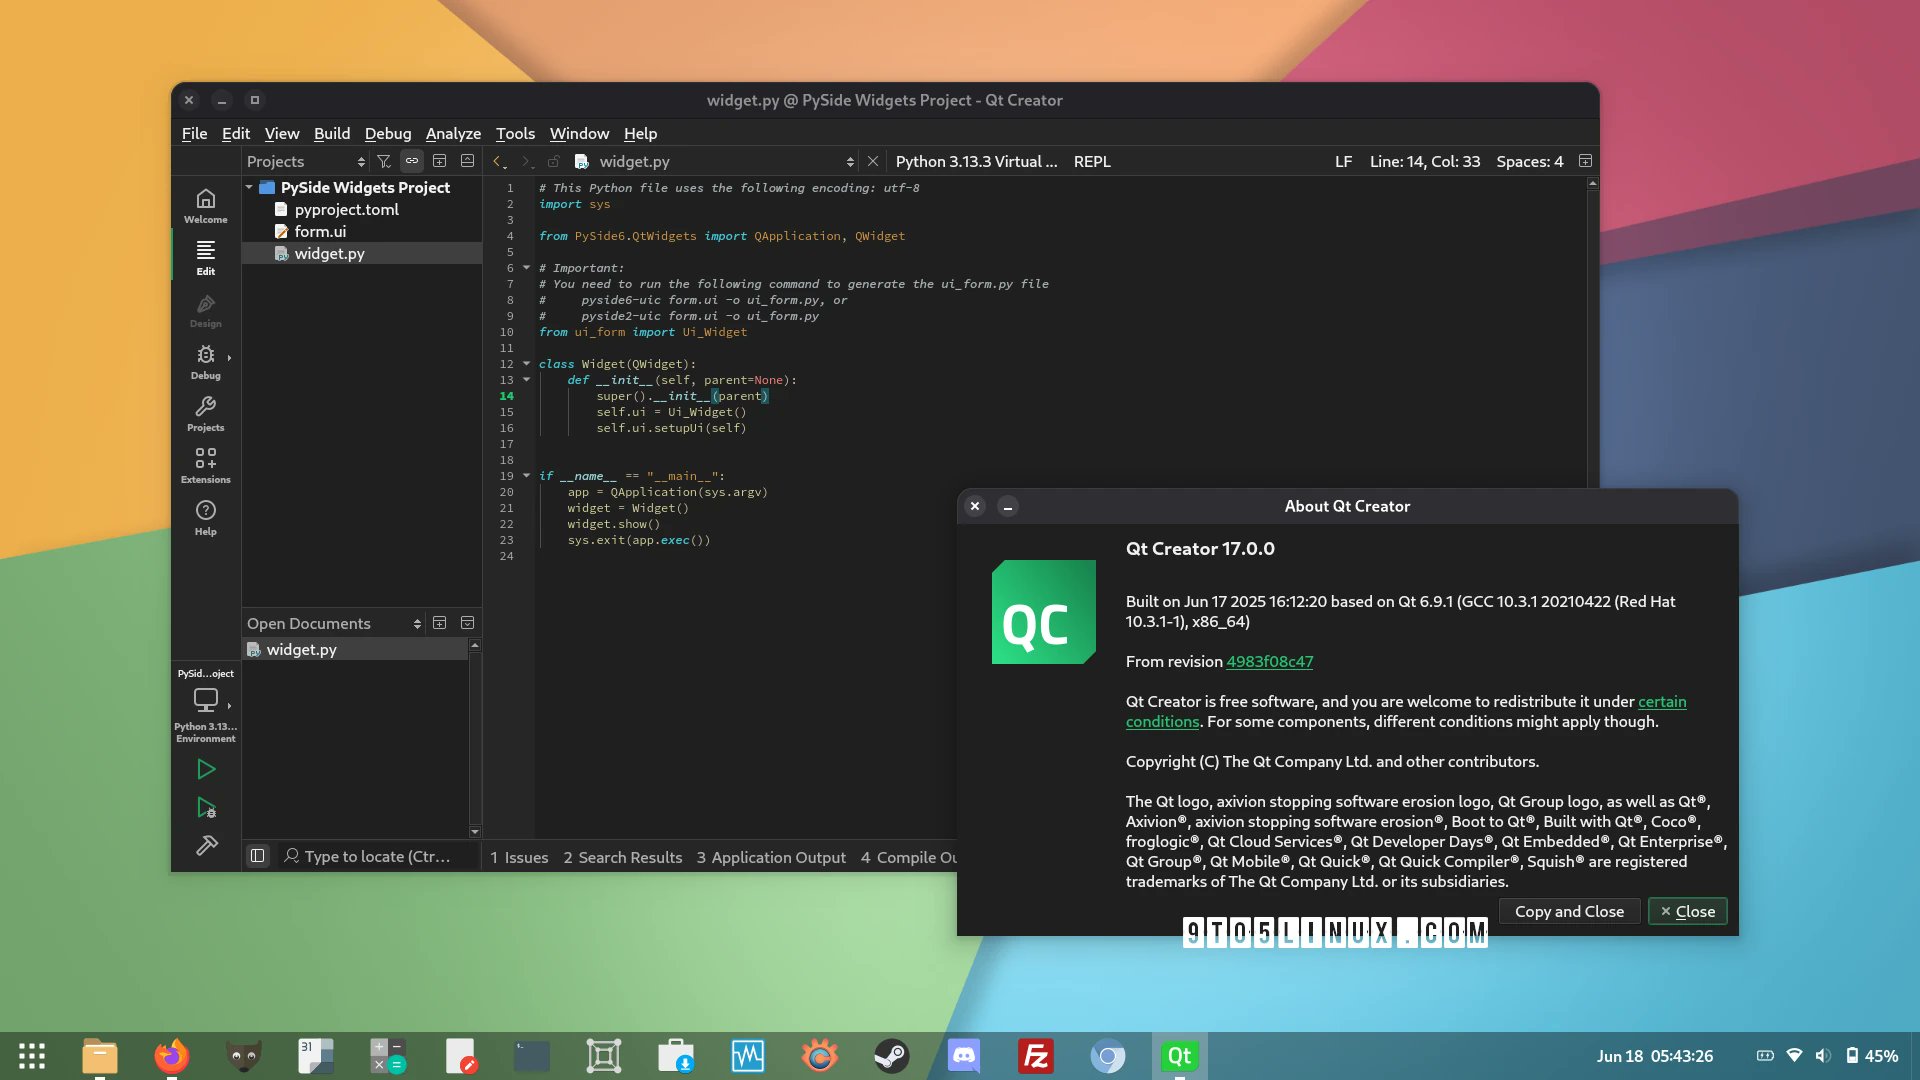Run the project with the green play icon
Viewport: 1920px width, 1080px height.
(x=206, y=768)
